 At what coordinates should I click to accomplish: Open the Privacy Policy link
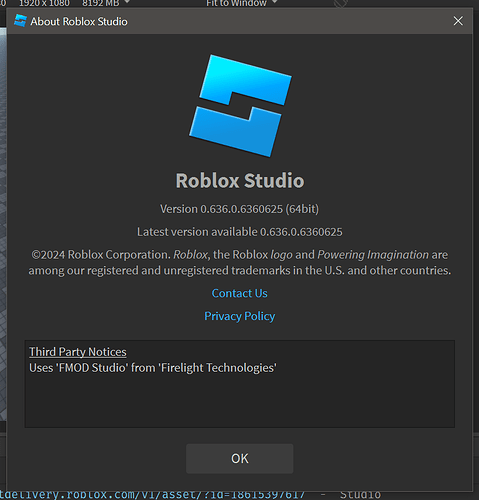(239, 316)
